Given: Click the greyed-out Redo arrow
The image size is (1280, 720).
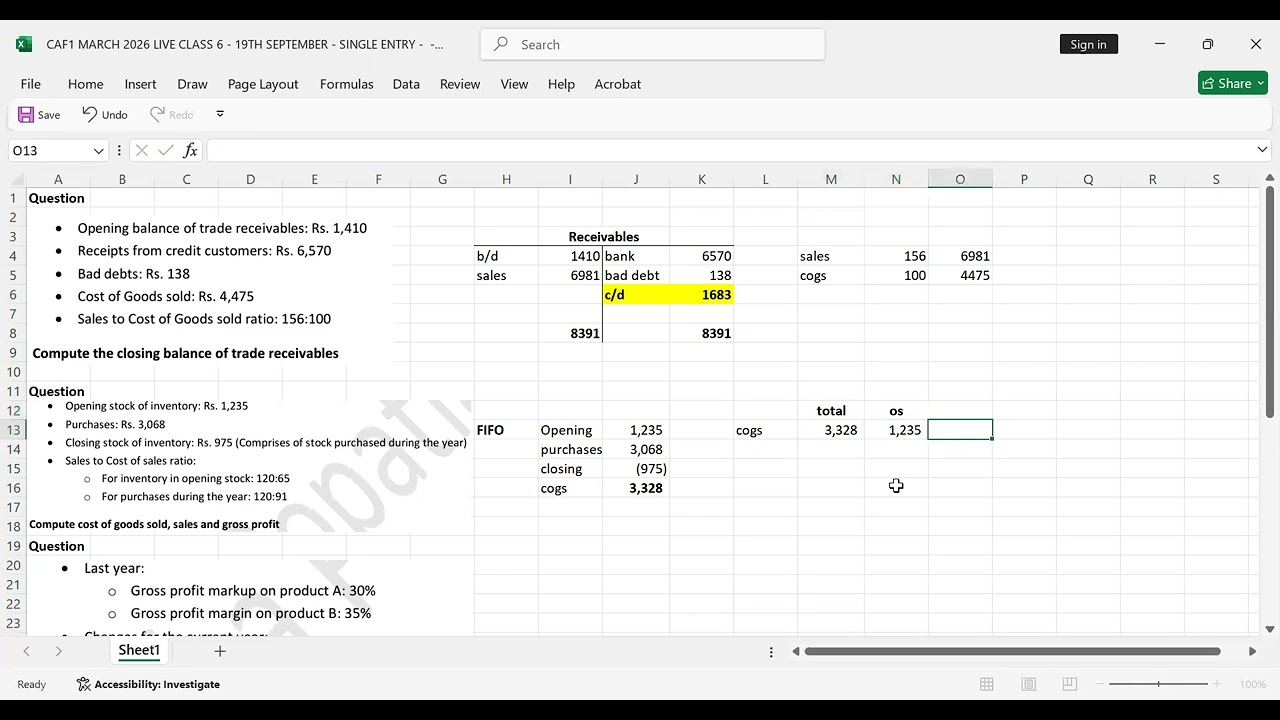Looking at the screenshot, I should coord(157,114).
